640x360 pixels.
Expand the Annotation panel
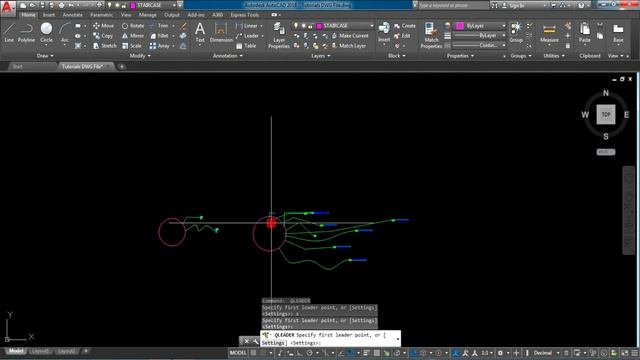(x=228, y=56)
